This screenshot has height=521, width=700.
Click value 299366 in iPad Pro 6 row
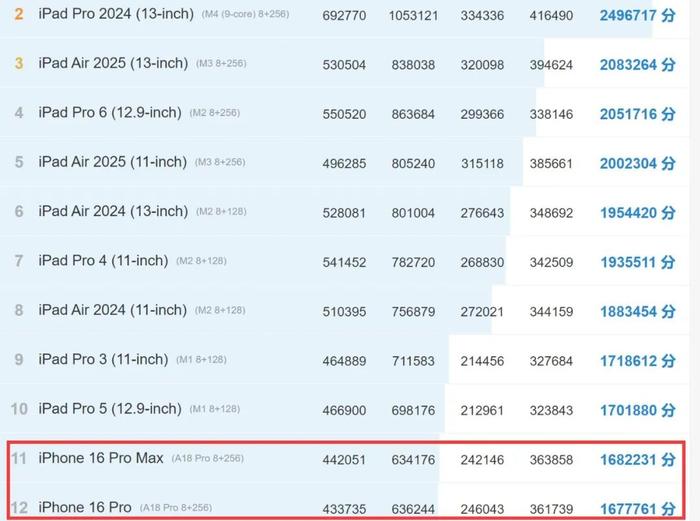[x=482, y=115]
